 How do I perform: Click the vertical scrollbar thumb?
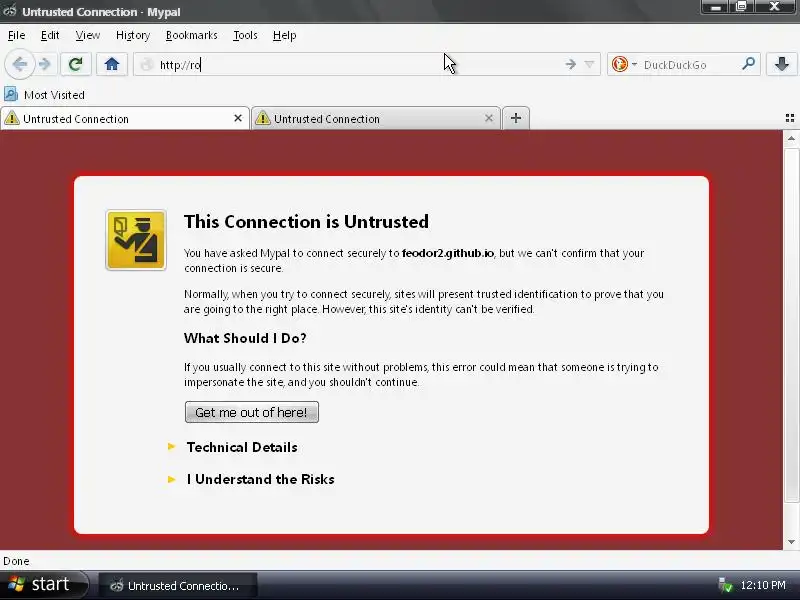coord(791,325)
